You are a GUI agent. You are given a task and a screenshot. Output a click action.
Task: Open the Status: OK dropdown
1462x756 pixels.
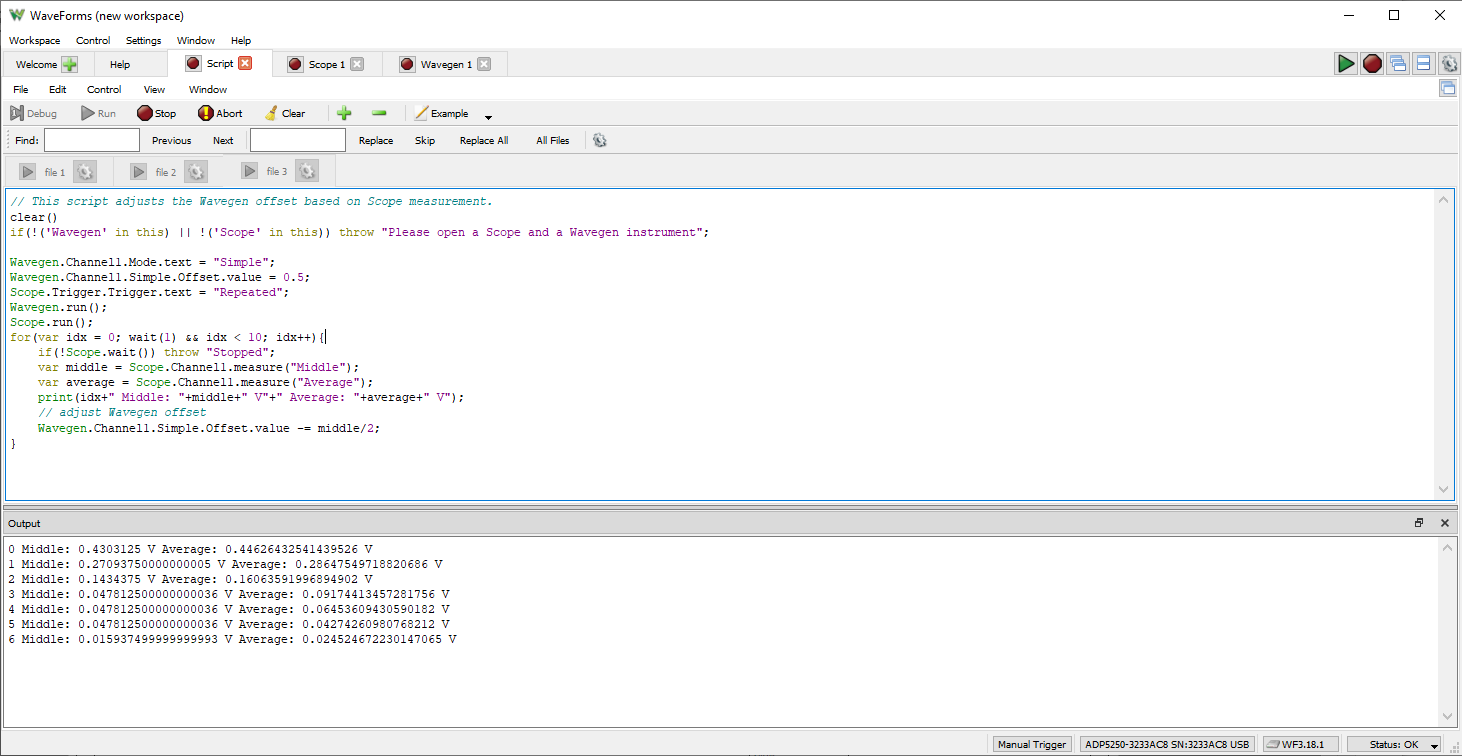tap(1394, 744)
